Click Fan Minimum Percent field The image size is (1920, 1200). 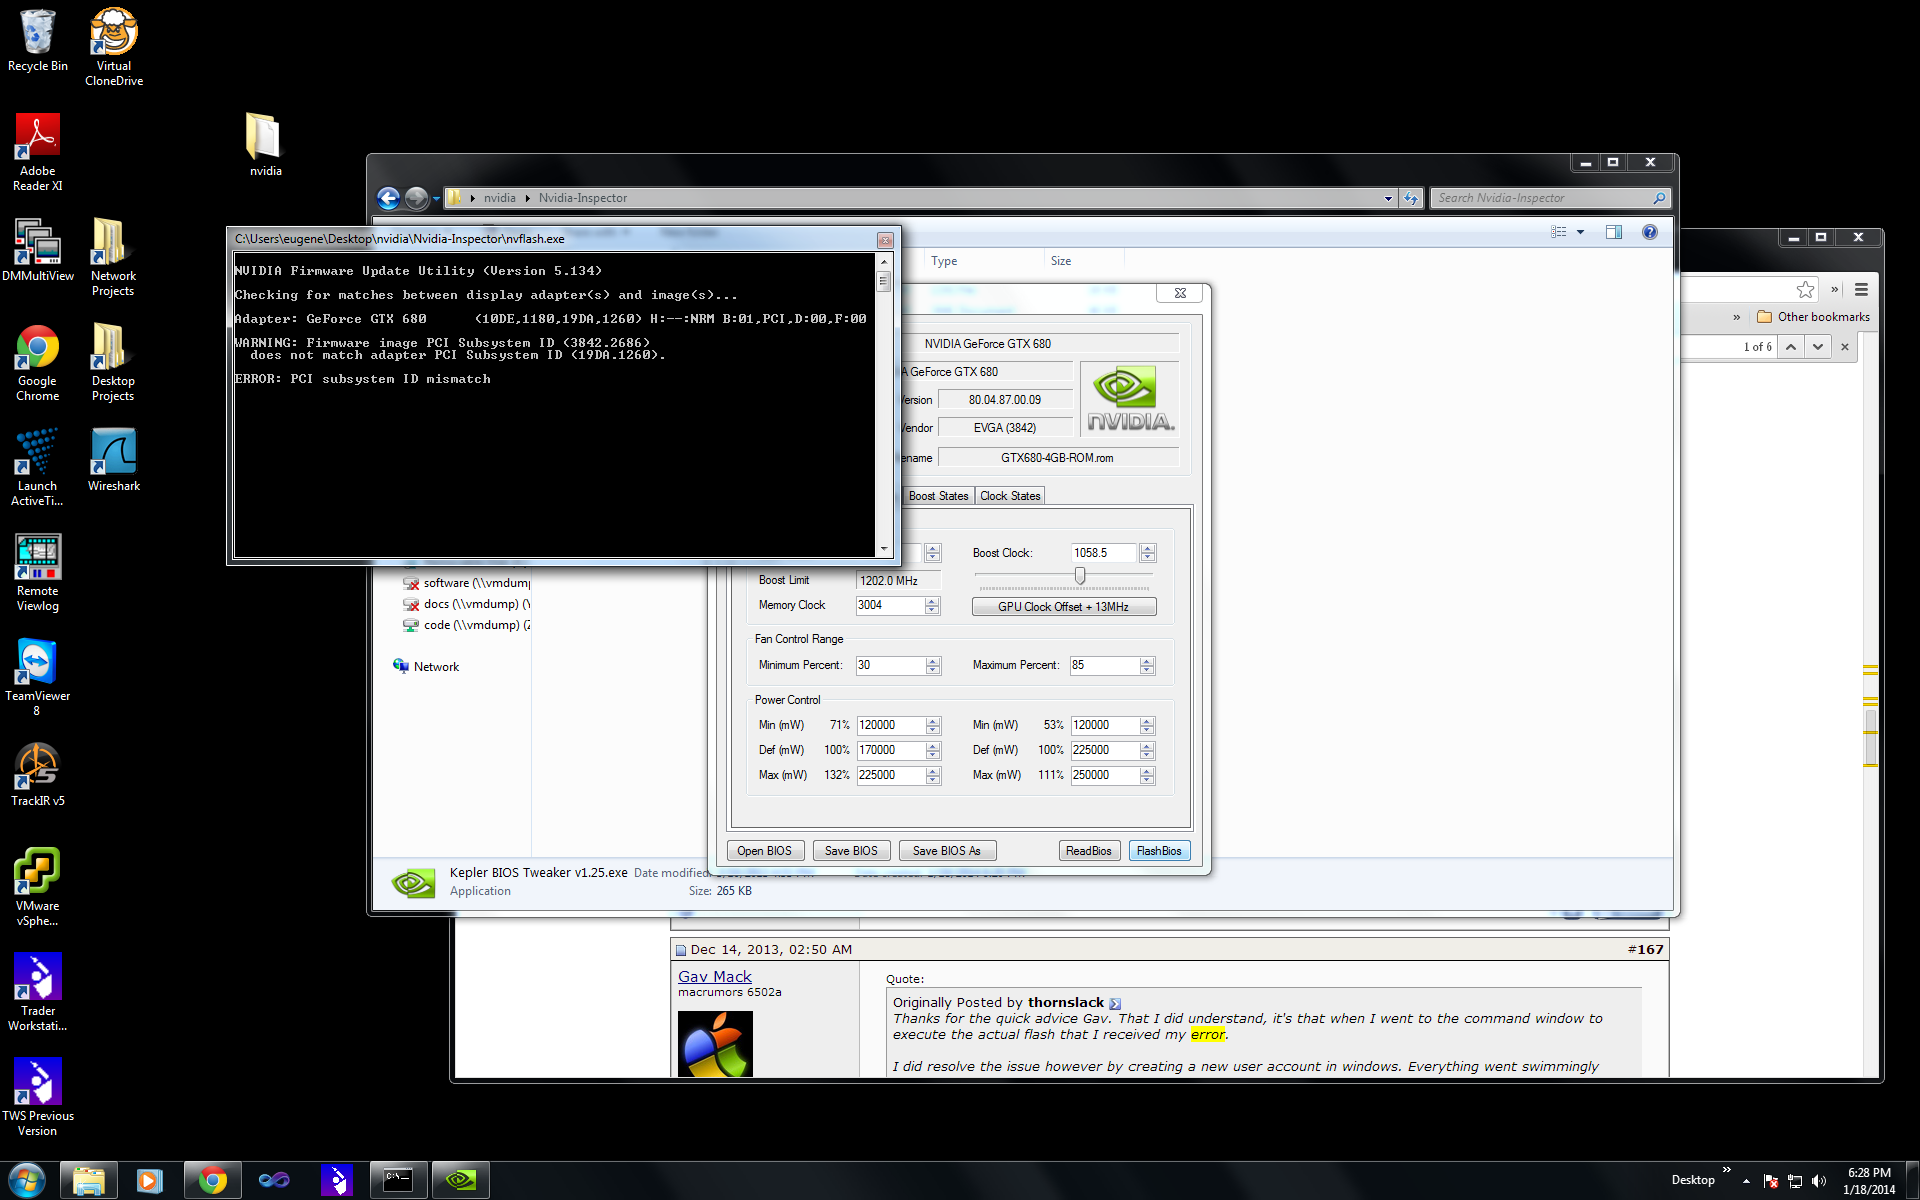click(x=889, y=665)
